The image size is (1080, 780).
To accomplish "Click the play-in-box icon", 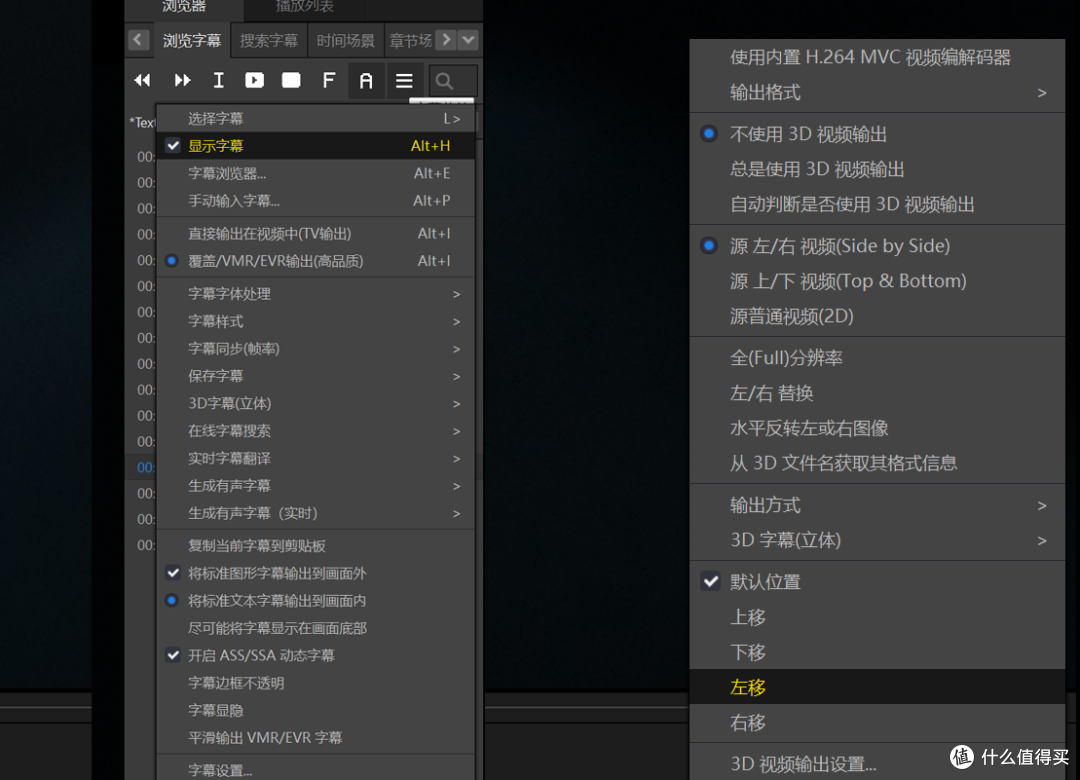I will (254, 81).
